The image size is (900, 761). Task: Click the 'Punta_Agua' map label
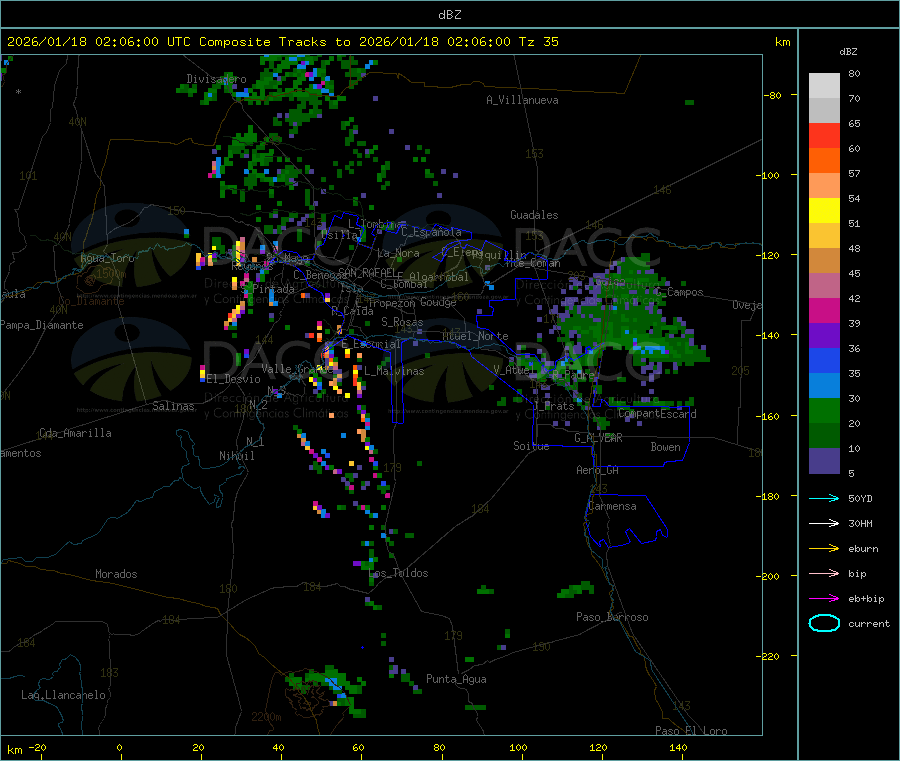(x=456, y=679)
